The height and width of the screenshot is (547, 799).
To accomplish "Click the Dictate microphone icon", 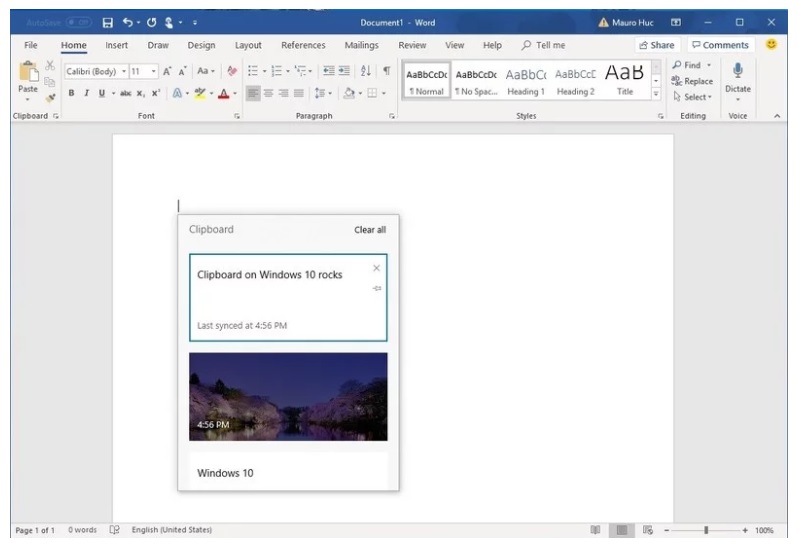I will pos(737,70).
